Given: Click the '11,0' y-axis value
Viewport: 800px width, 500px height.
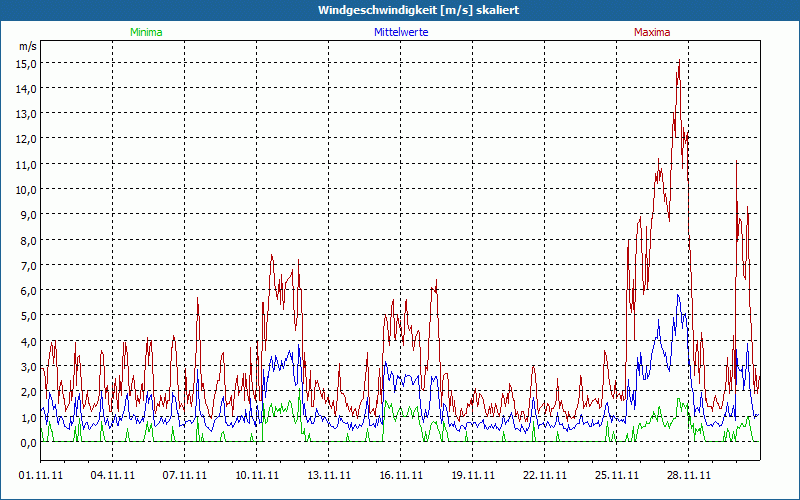Looking at the screenshot, I should click(x=26, y=165).
